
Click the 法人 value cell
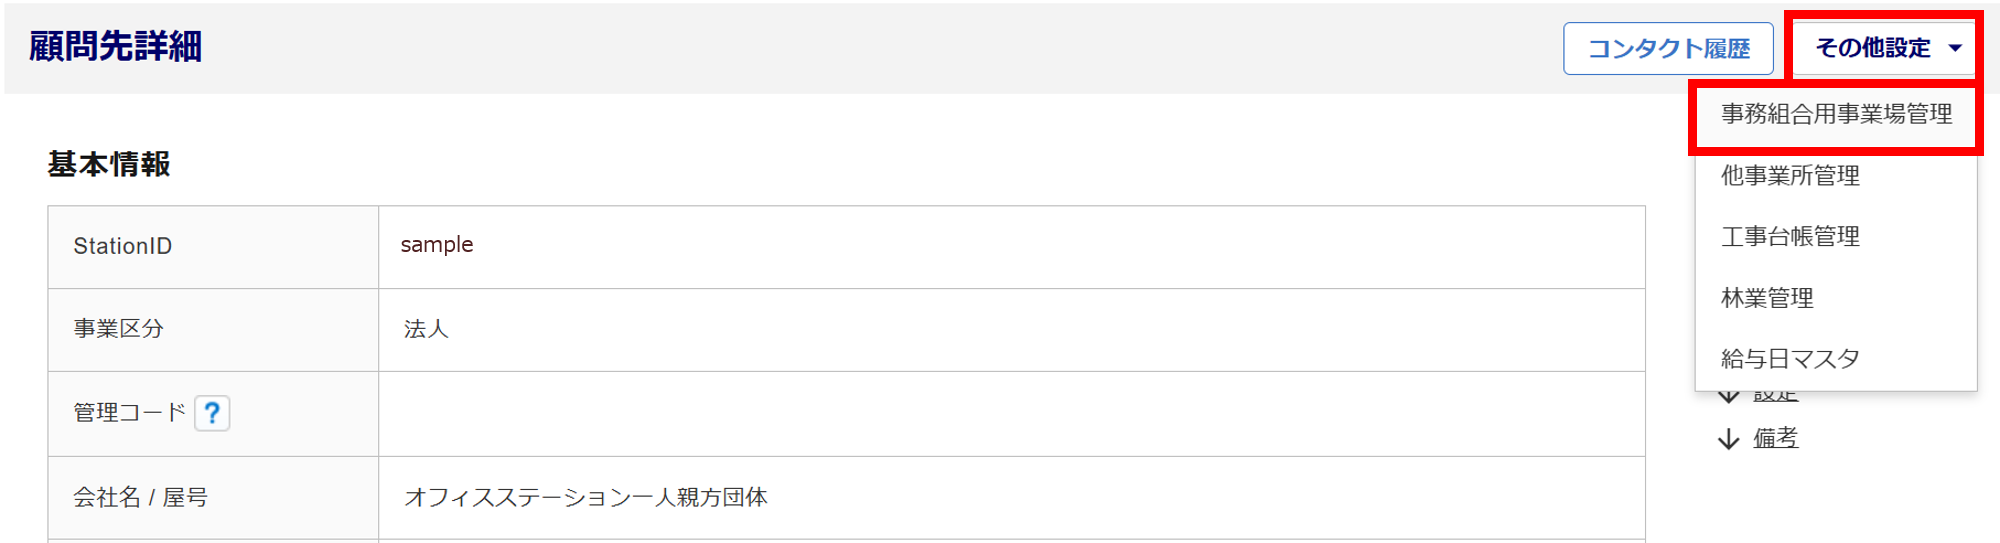[x=427, y=329]
